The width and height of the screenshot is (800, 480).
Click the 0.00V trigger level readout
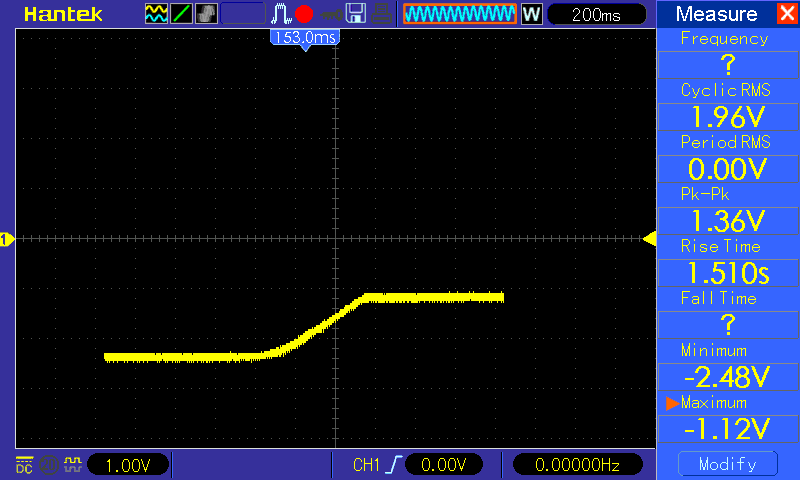point(443,465)
